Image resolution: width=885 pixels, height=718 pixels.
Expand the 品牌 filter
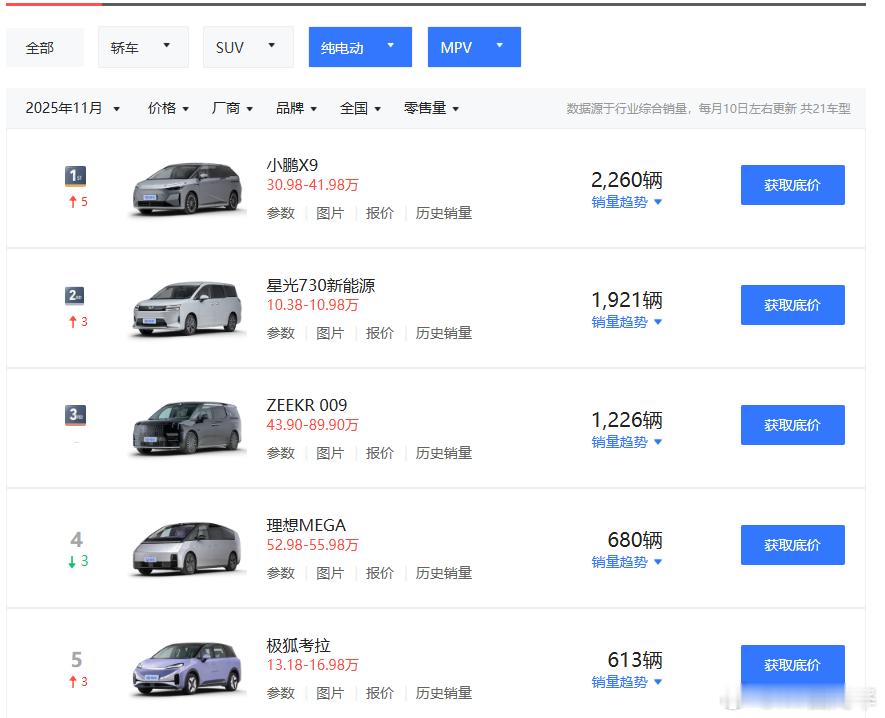pyautogui.click(x=296, y=108)
